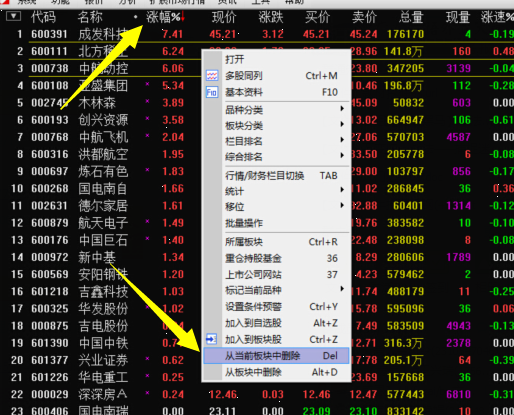Screen dimensions: 514x415
Task: Select 从板块中删除 menu entry
Action: click(x=276, y=372)
